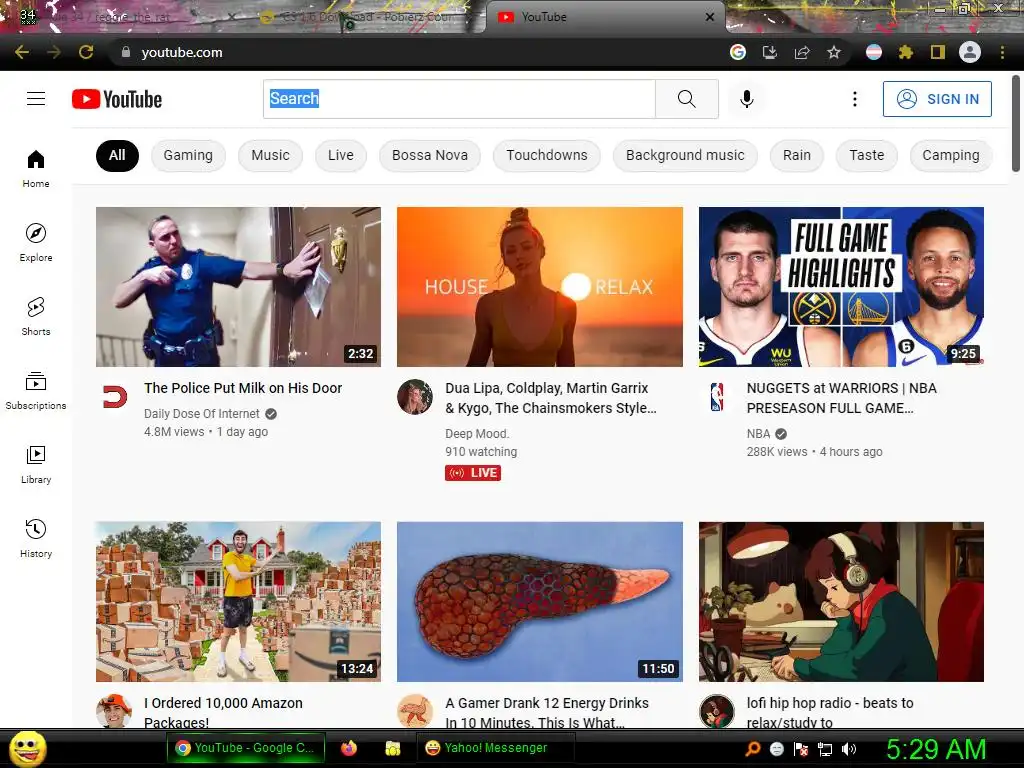1024x768 pixels.
Task: Click NBA channel name link
Action: tap(758, 434)
